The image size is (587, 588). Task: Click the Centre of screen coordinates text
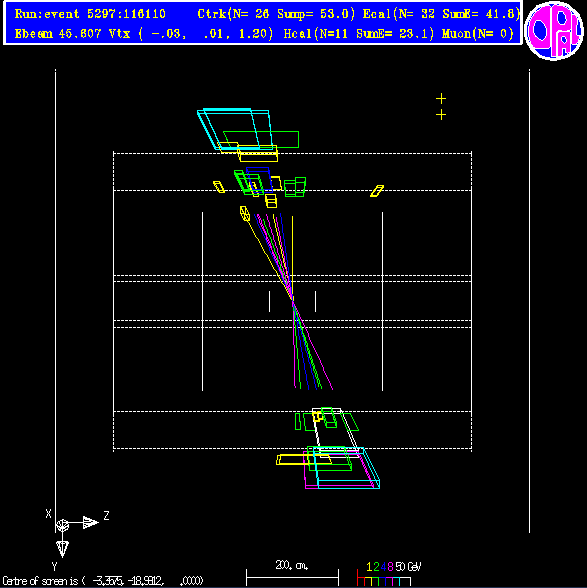click(x=103, y=581)
